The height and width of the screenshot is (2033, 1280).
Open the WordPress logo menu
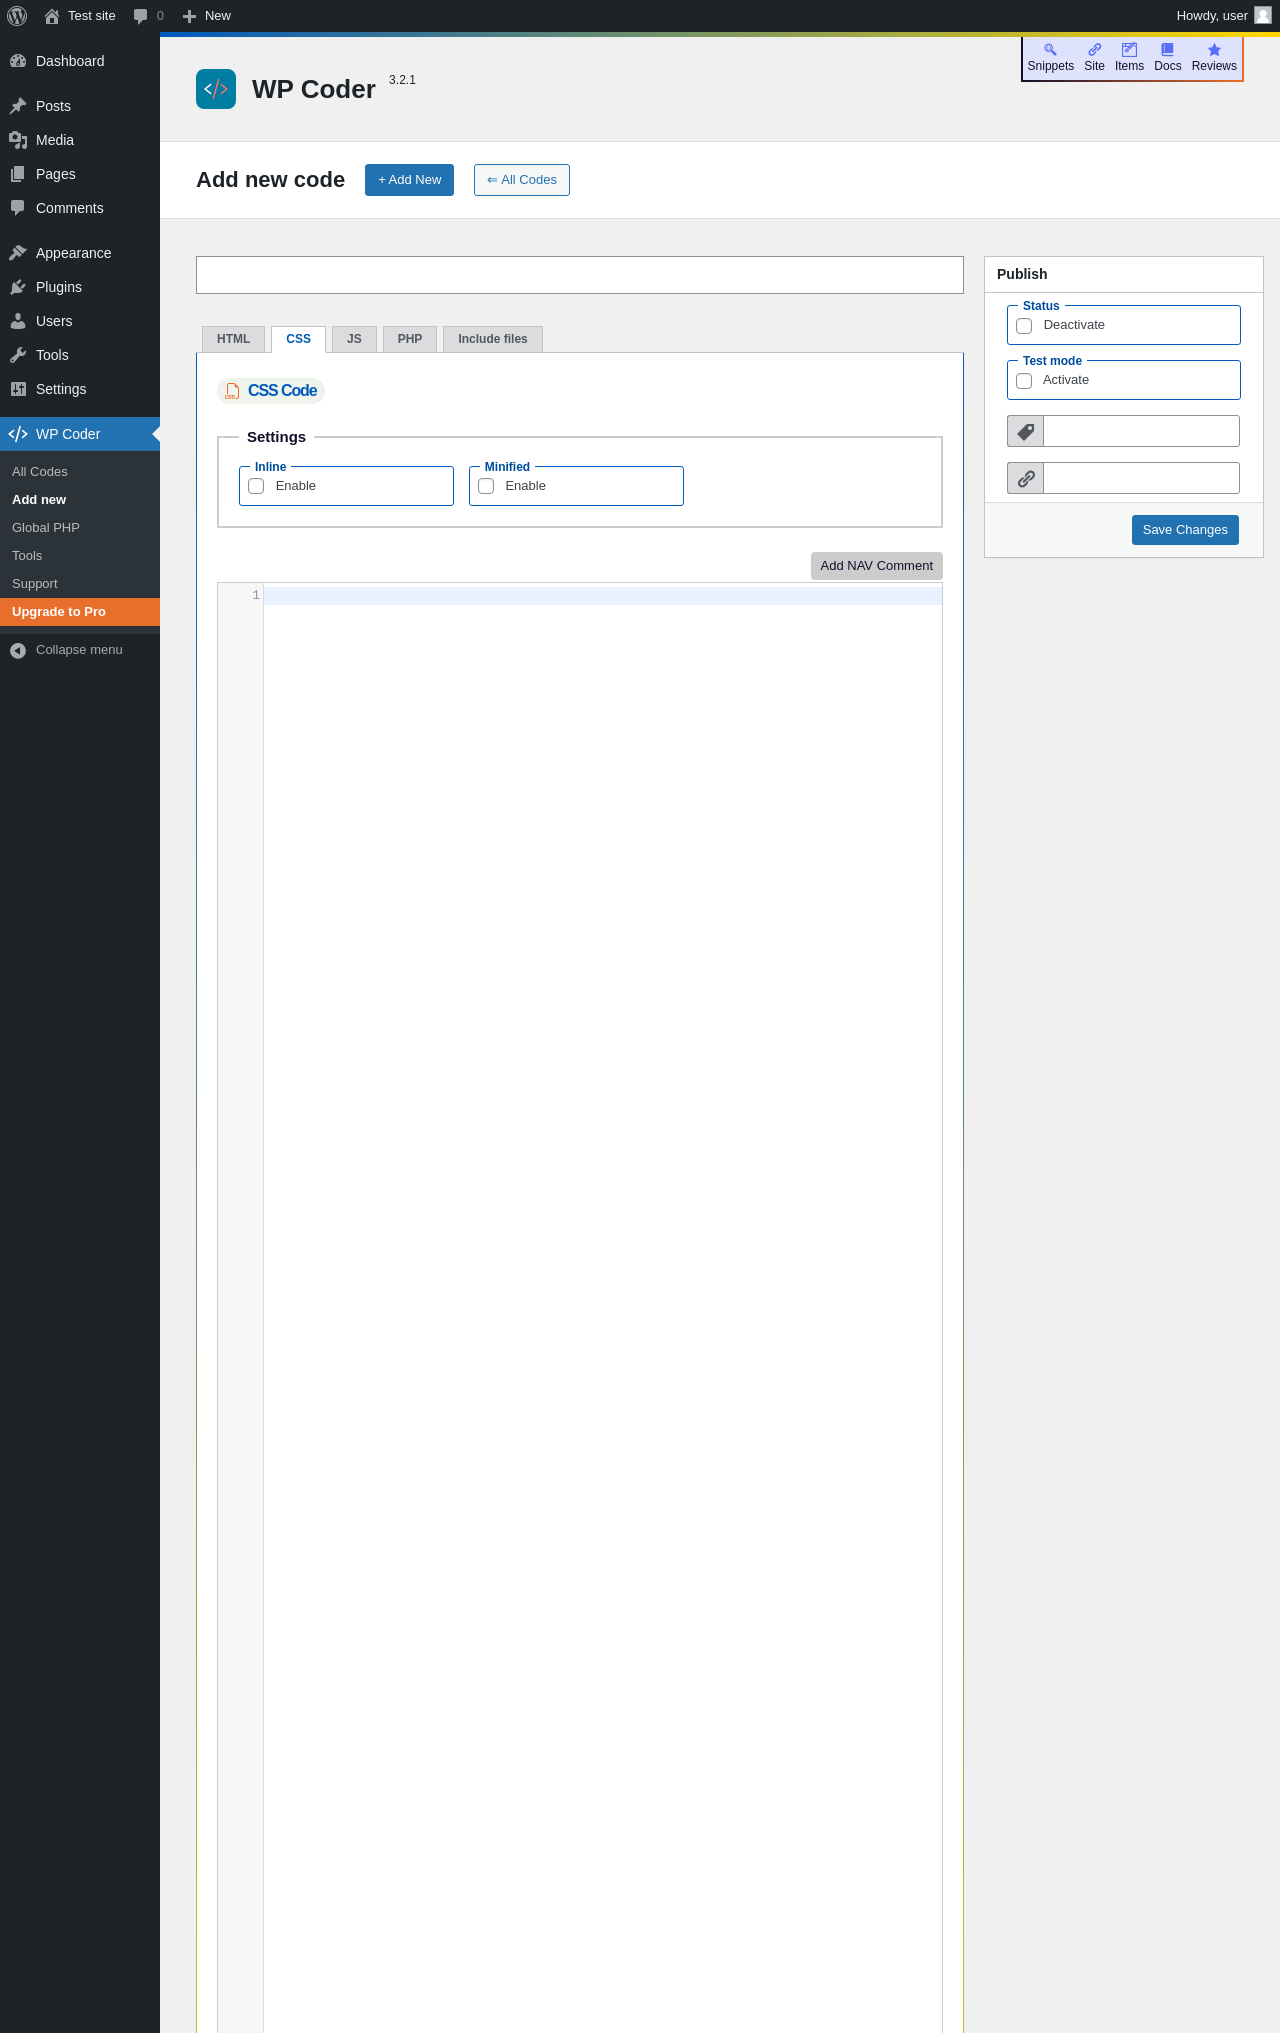(x=17, y=16)
